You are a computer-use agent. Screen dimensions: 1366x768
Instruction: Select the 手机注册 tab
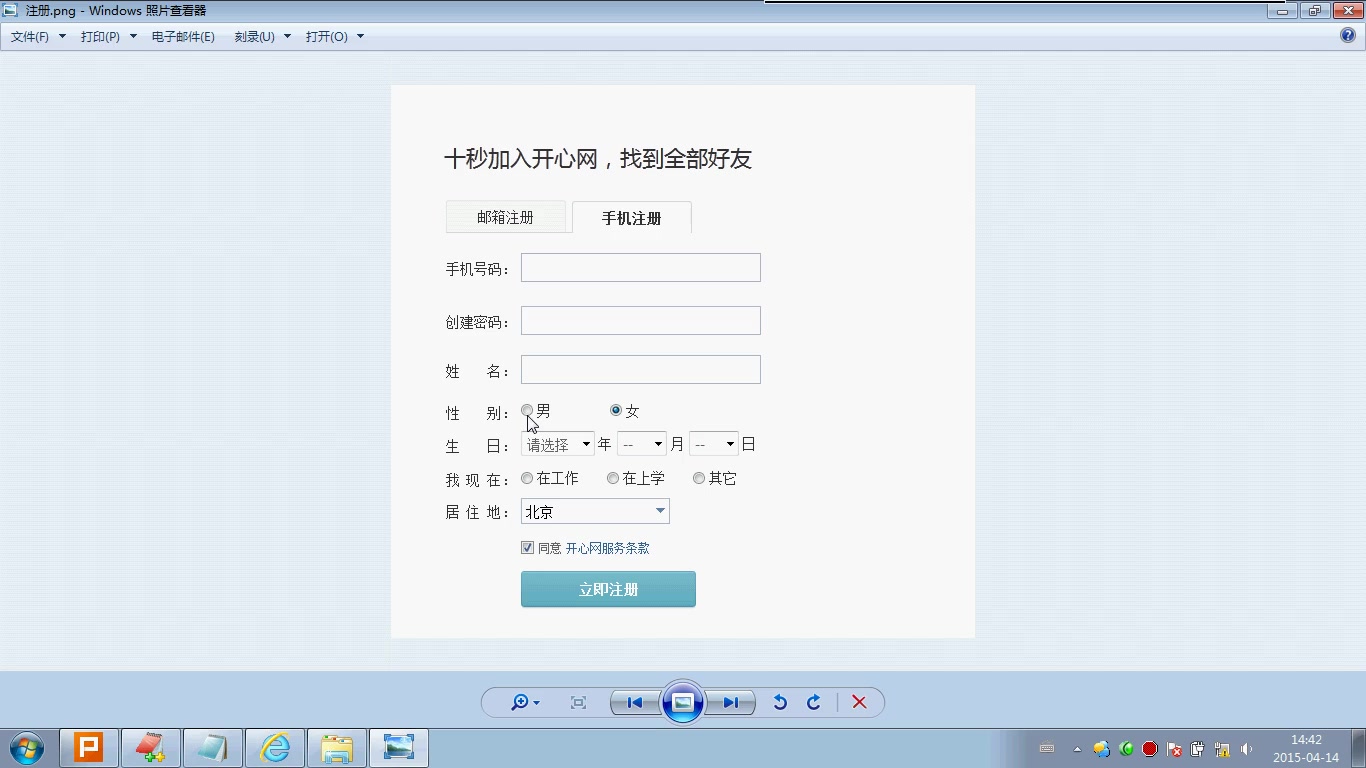(x=631, y=218)
